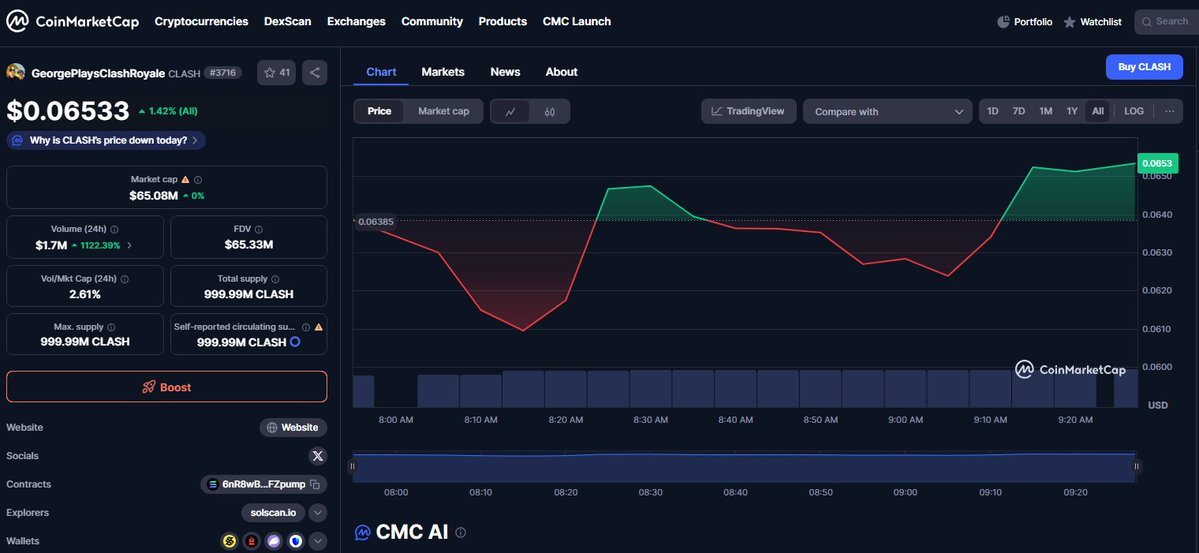Viewport: 1199px width, 553px height.
Task: Toggle the LOG scale on the chart
Action: tap(1133, 111)
